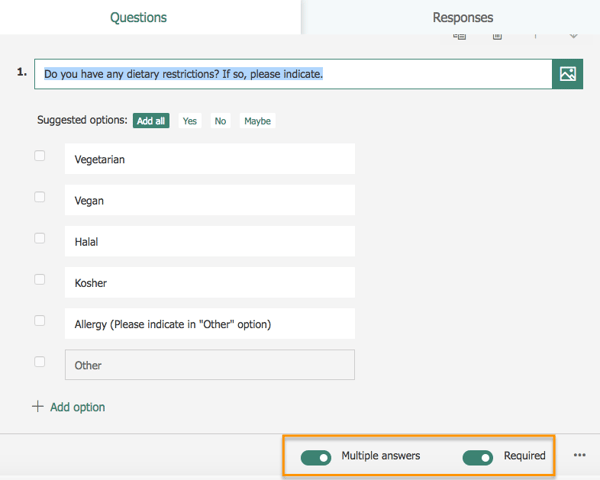Click into the question title text field
The height and width of the screenshot is (480, 600).
click(293, 74)
